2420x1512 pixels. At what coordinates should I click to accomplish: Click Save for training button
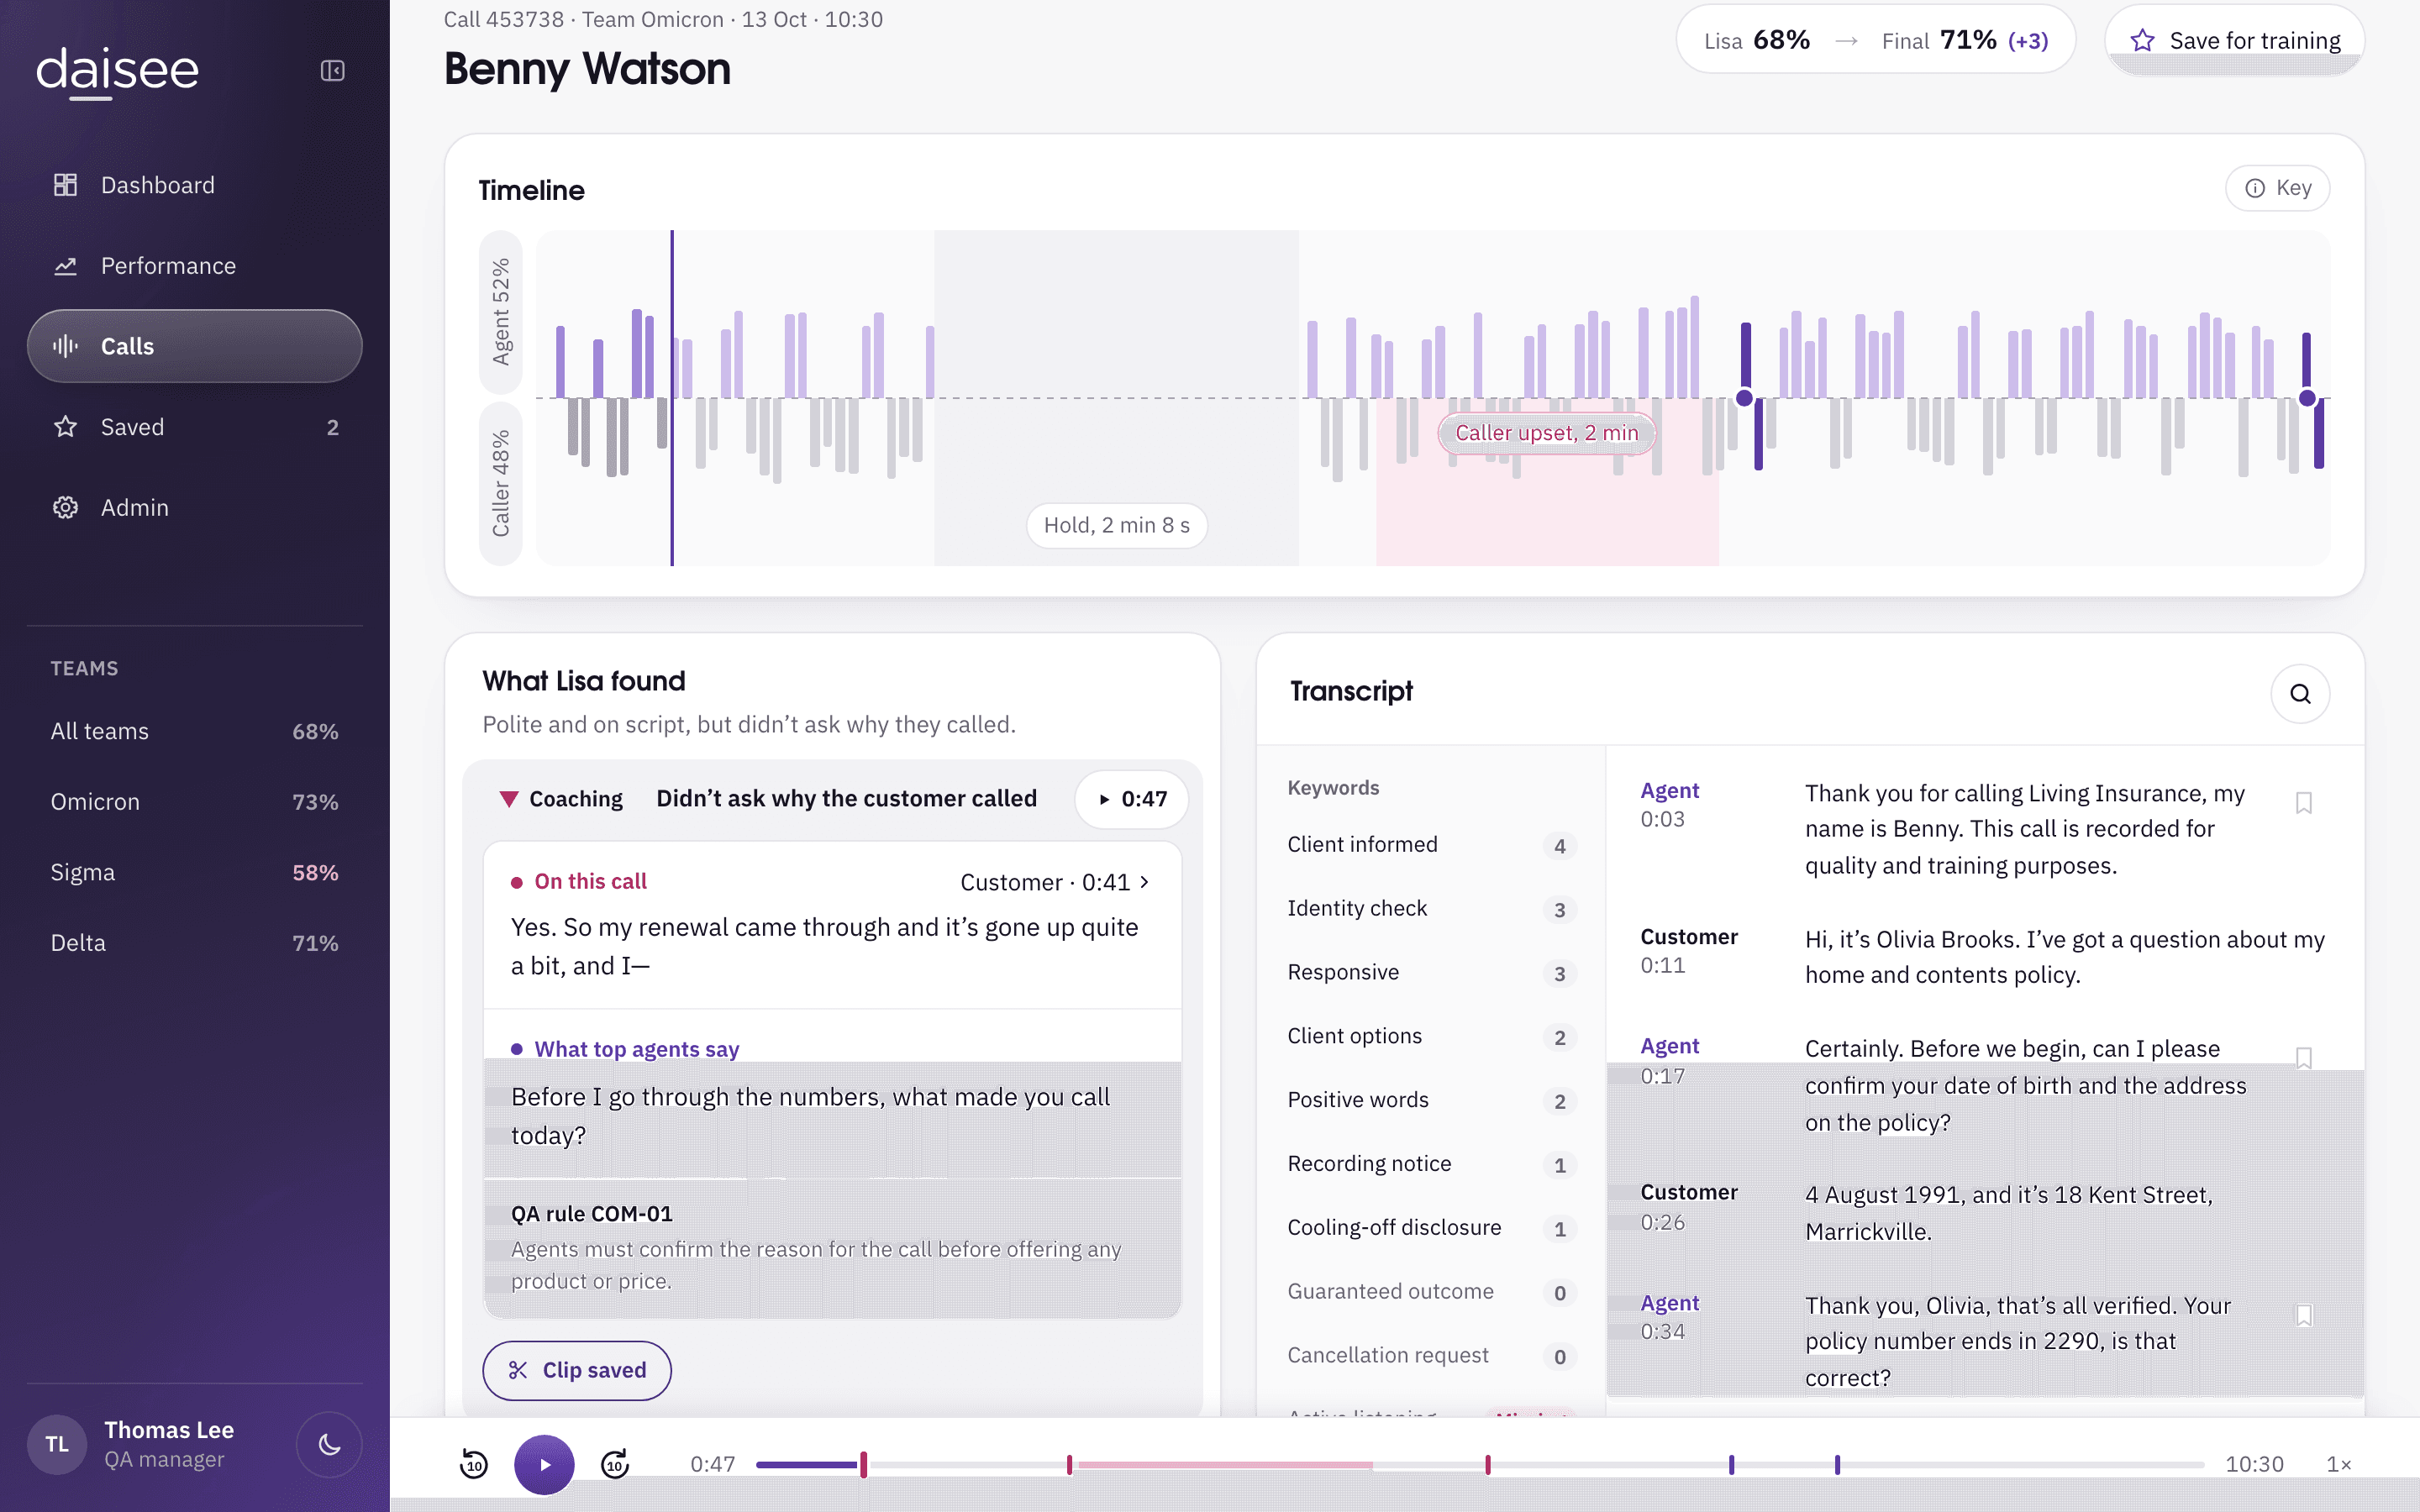[x=2235, y=40]
